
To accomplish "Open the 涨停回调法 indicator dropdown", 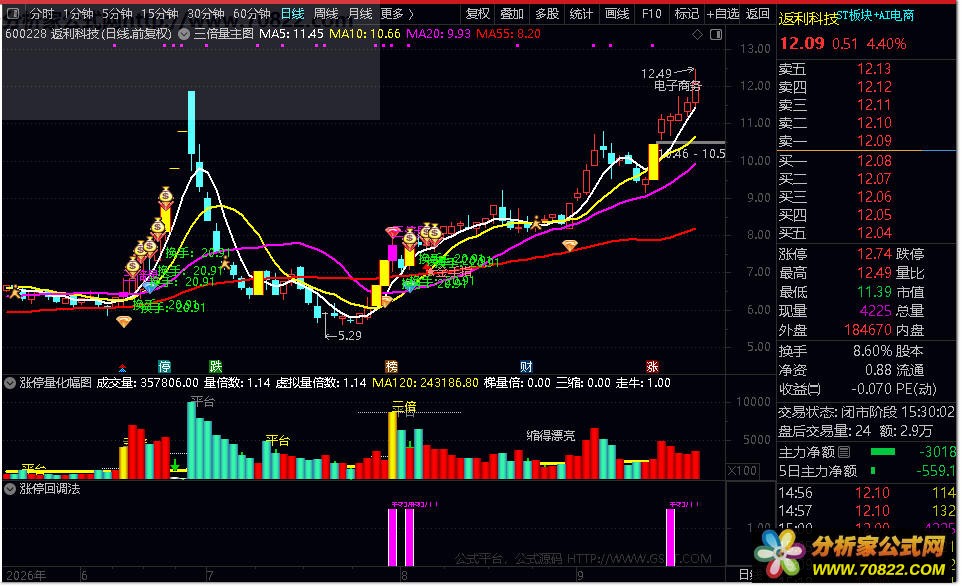I will pyautogui.click(x=10, y=489).
